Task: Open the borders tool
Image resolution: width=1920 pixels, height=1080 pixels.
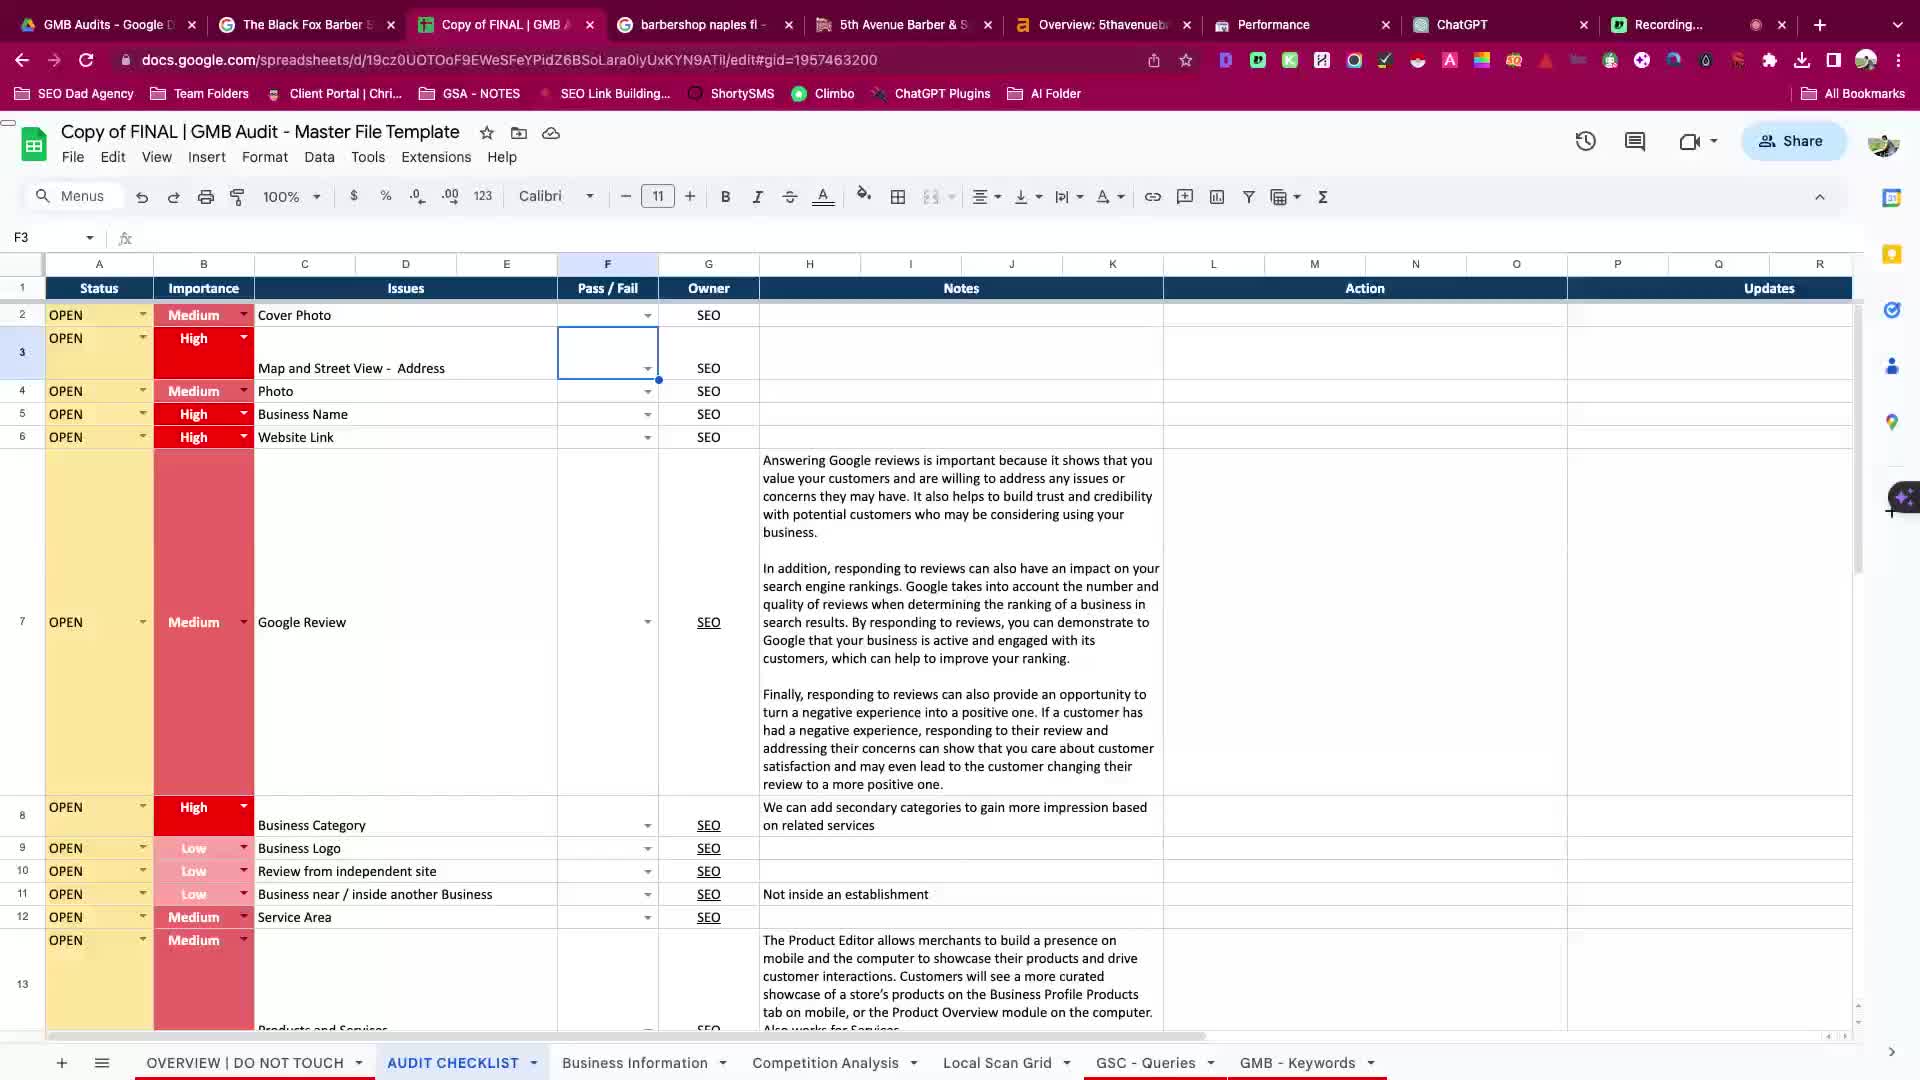Action: [898, 197]
